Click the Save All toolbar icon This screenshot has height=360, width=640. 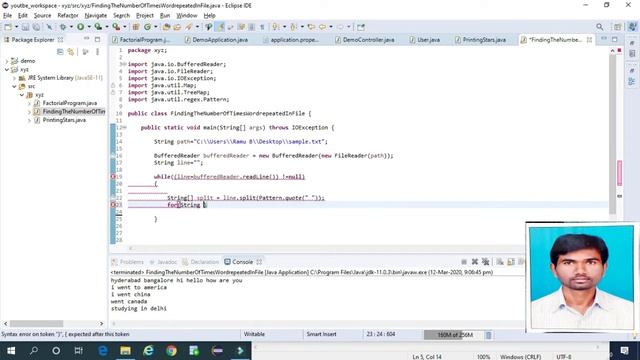(36, 27)
